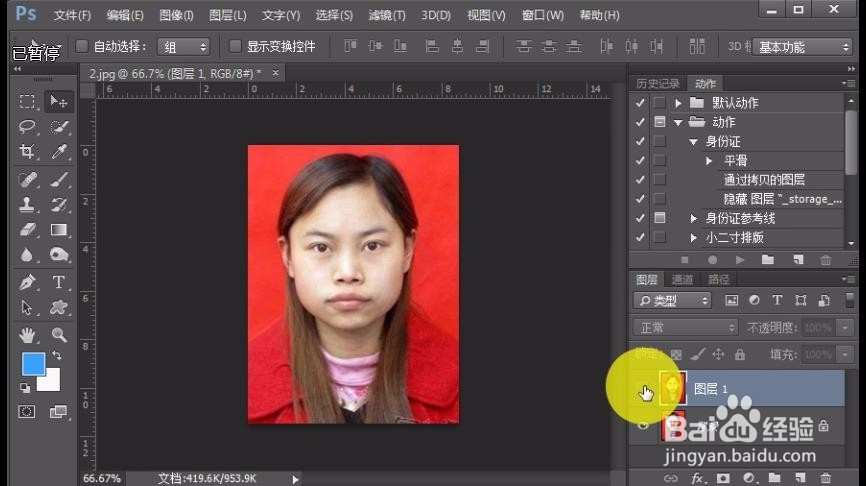The image size is (866, 486).
Task: Select the Spot Healing Brush tool
Action: point(27,179)
